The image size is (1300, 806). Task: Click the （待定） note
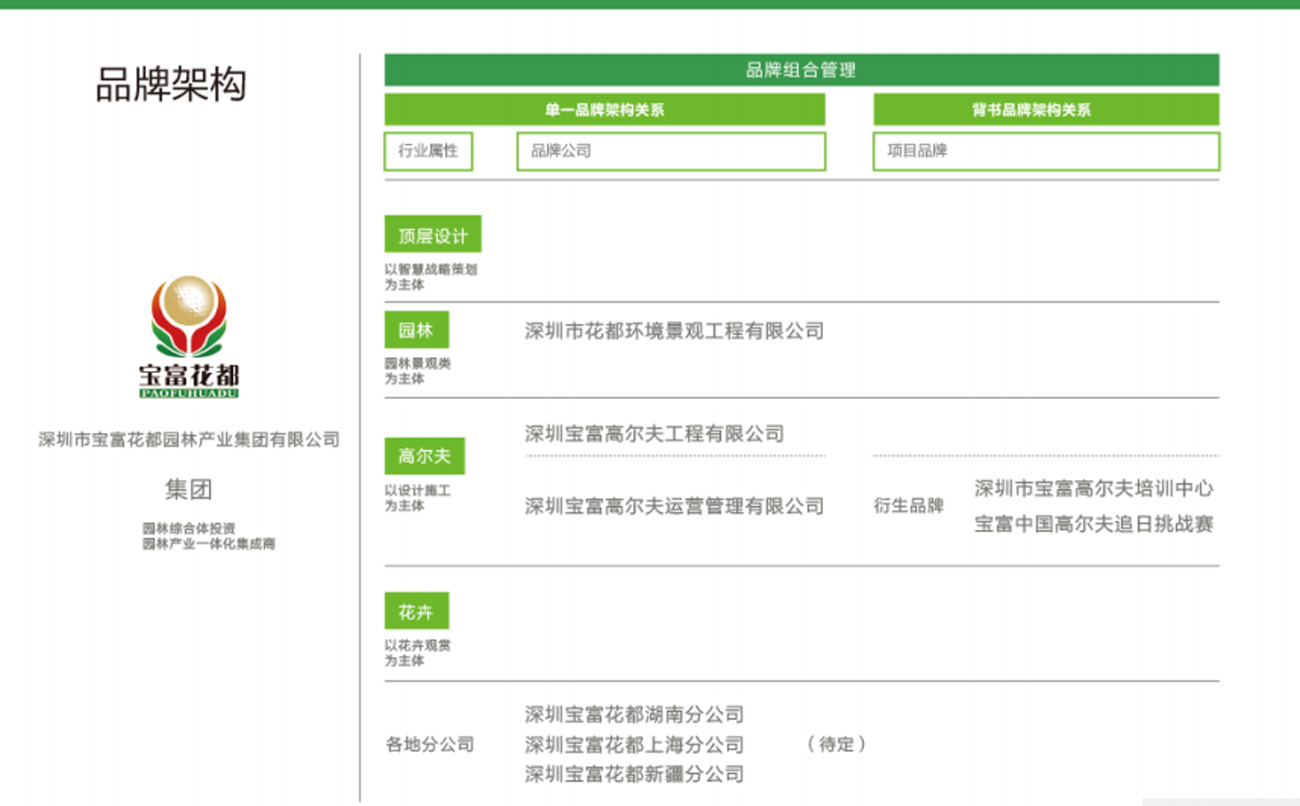pos(836,745)
